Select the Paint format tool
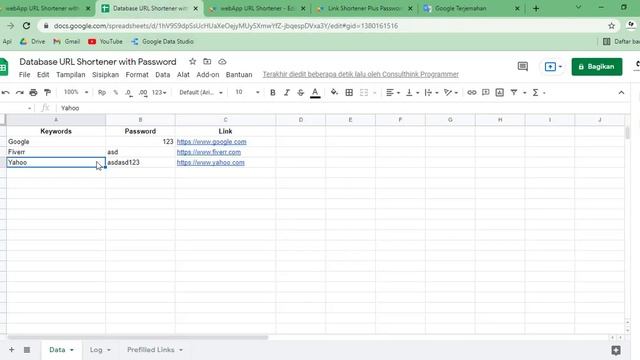Viewport: 640px width, 360px height. (47, 93)
